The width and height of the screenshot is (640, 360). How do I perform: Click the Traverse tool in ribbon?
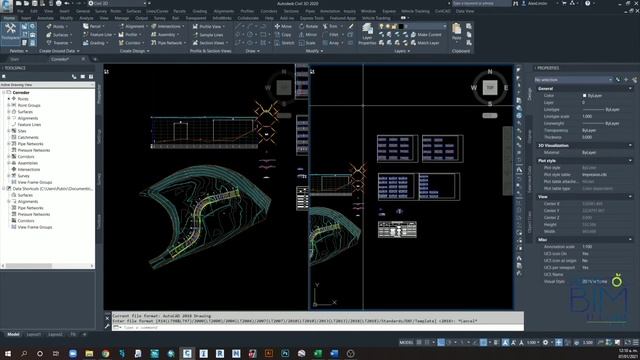point(58,43)
